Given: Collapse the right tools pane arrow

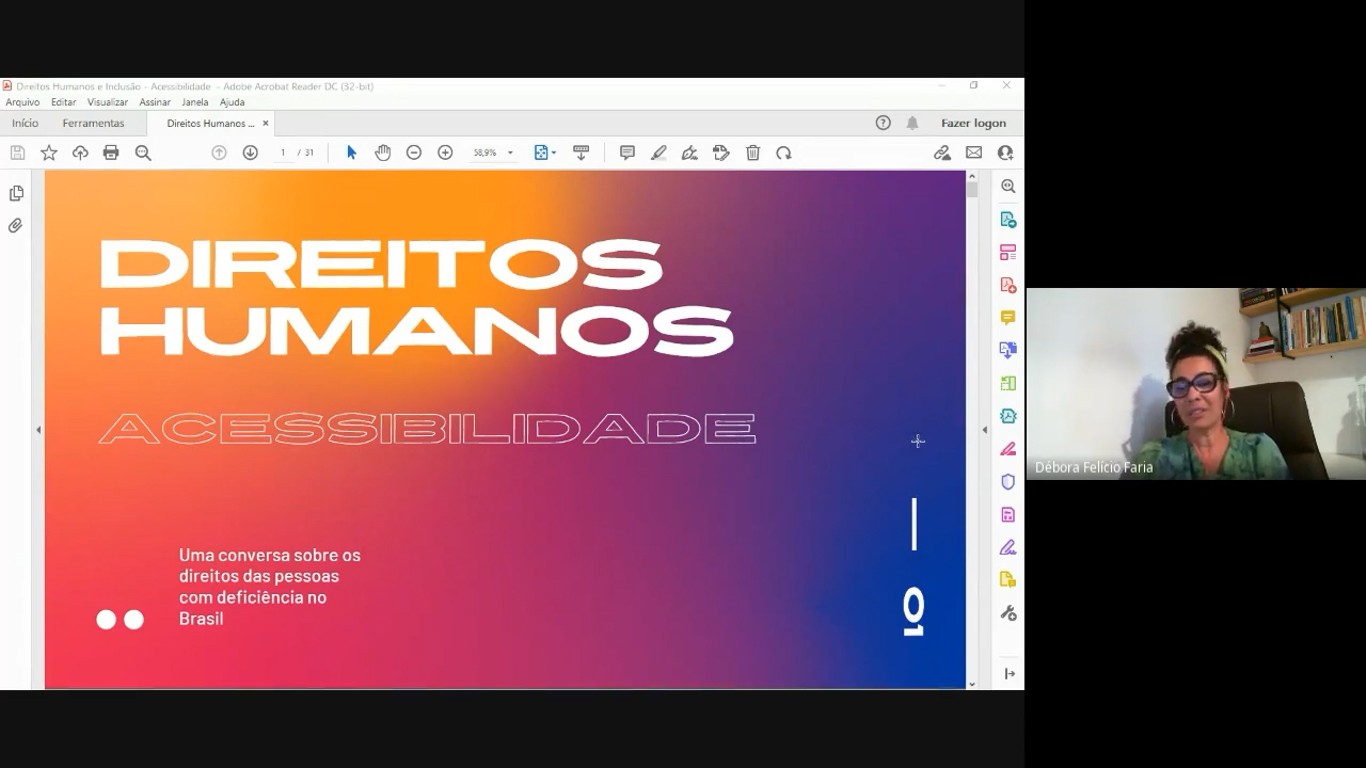Looking at the screenshot, I should [984, 430].
